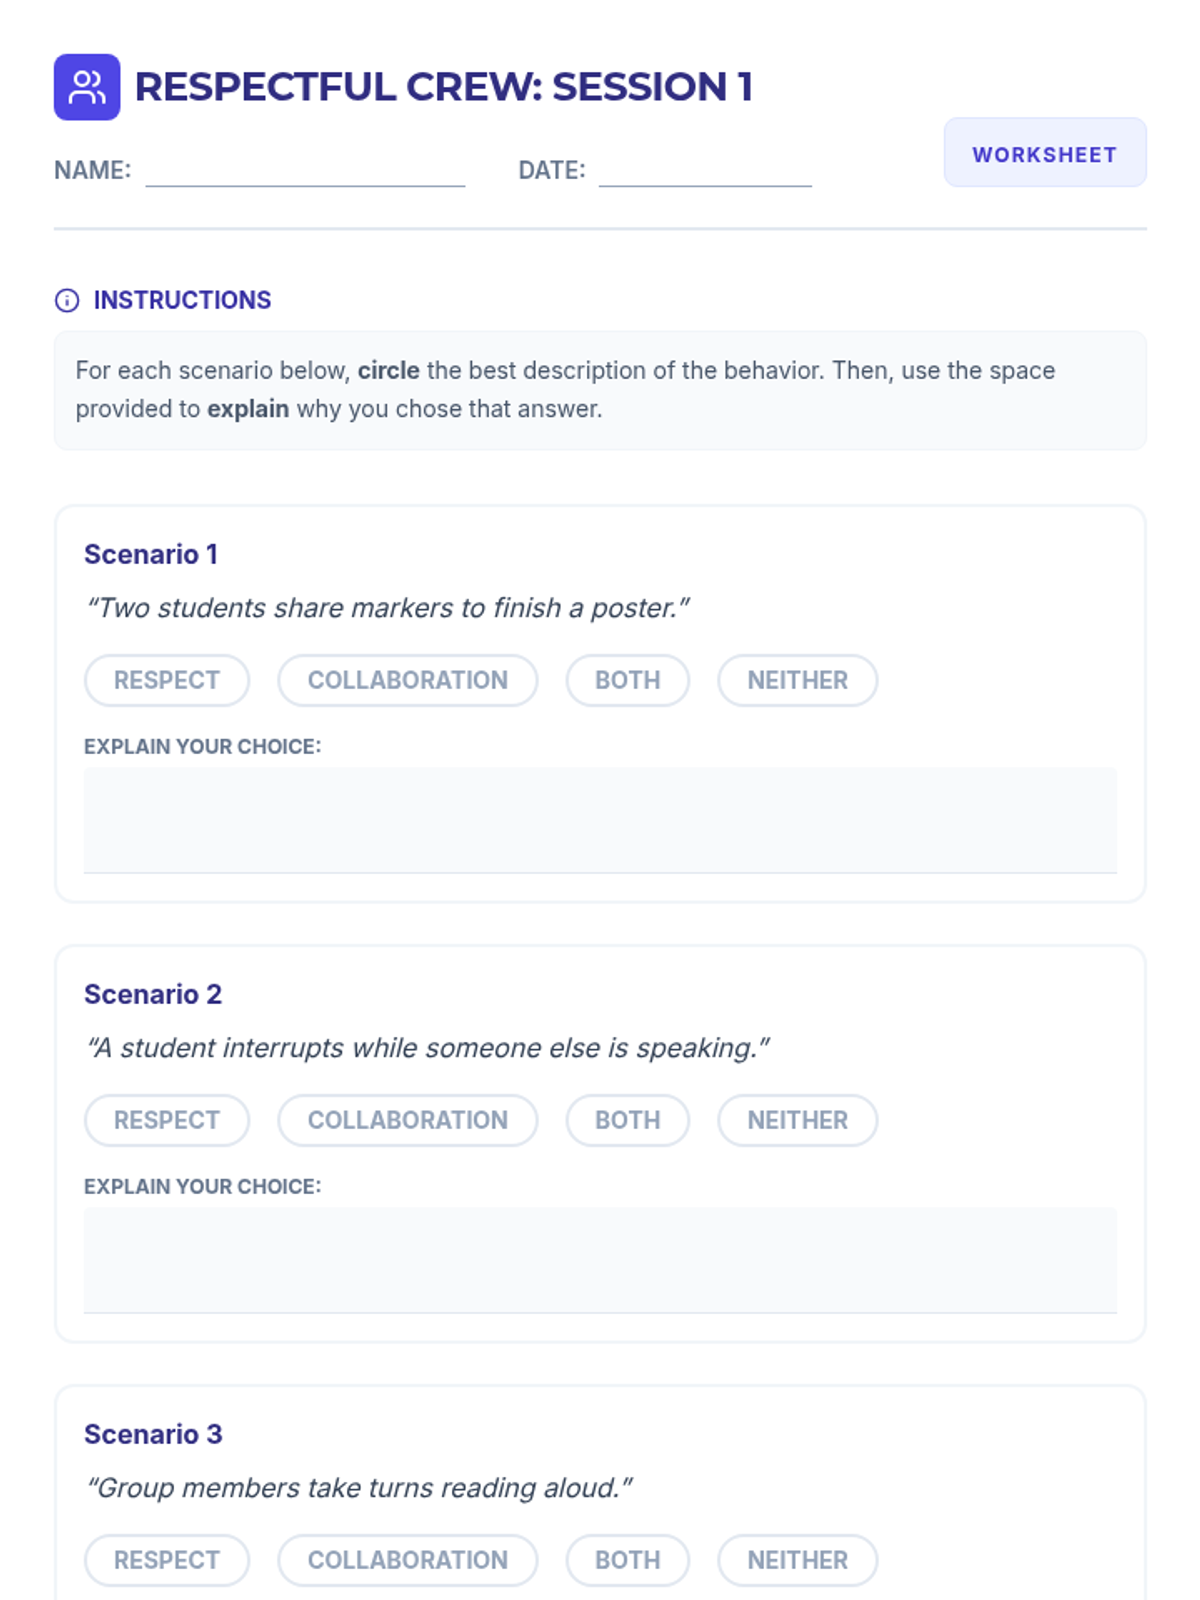
Task: Select RESPECT for Scenario 3
Action: (x=167, y=1560)
